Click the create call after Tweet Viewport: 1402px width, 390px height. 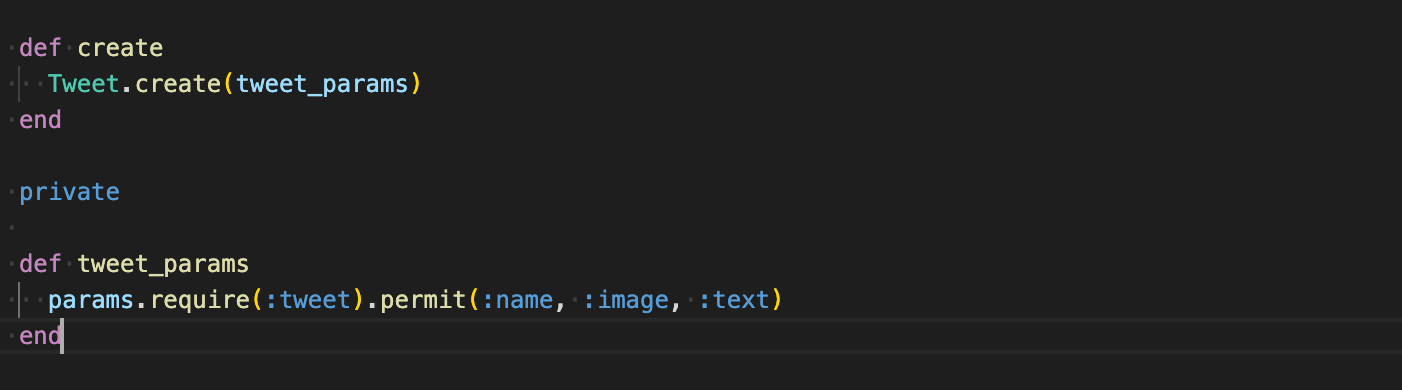click(x=178, y=84)
